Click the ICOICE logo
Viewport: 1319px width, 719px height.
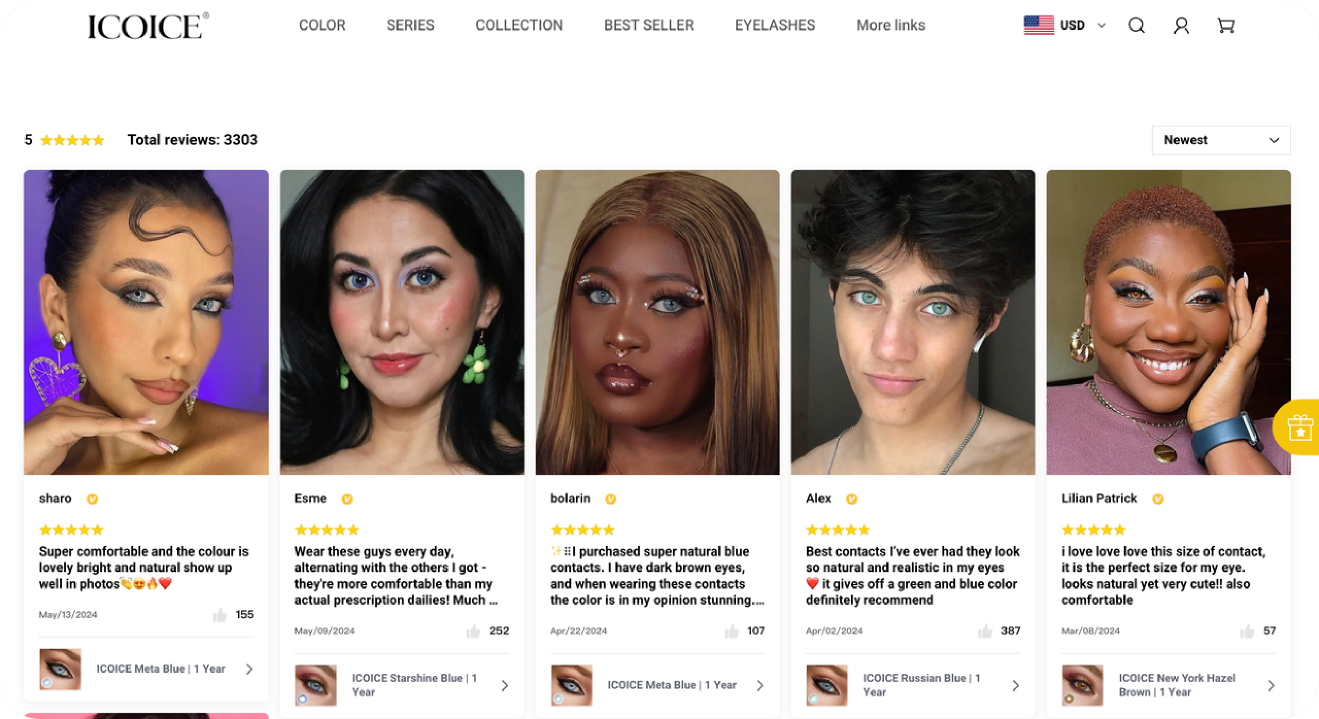click(148, 26)
